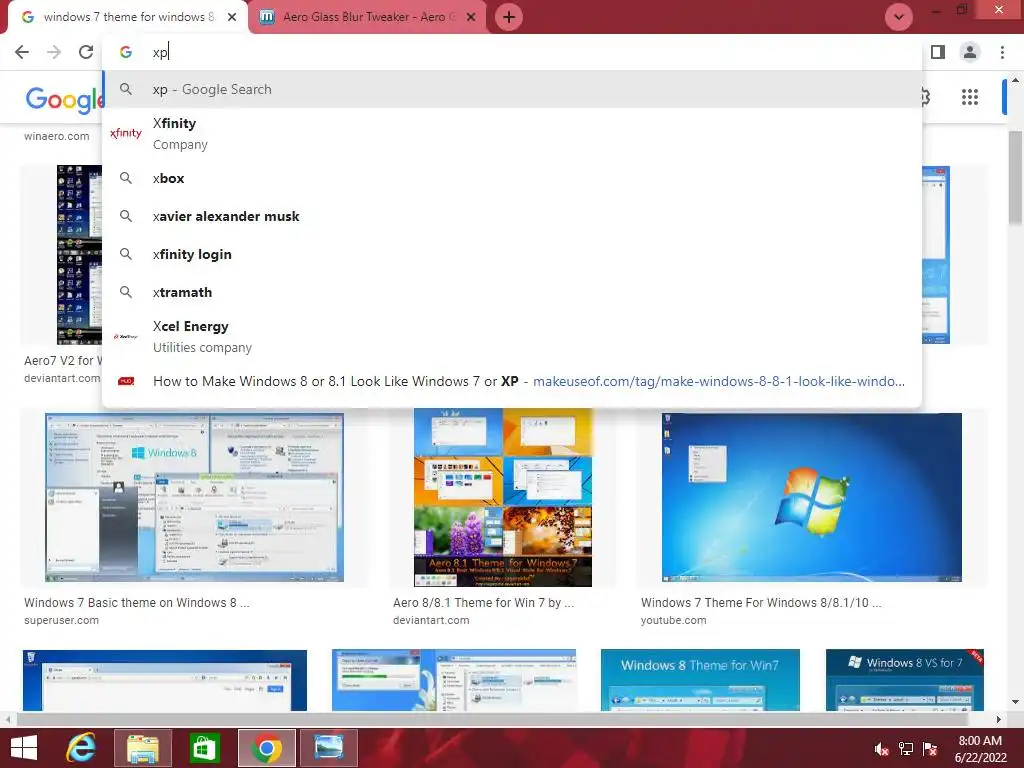The height and width of the screenshot is (768, 1024).
Task: Click the Google logo on the page
Action: 63,99
